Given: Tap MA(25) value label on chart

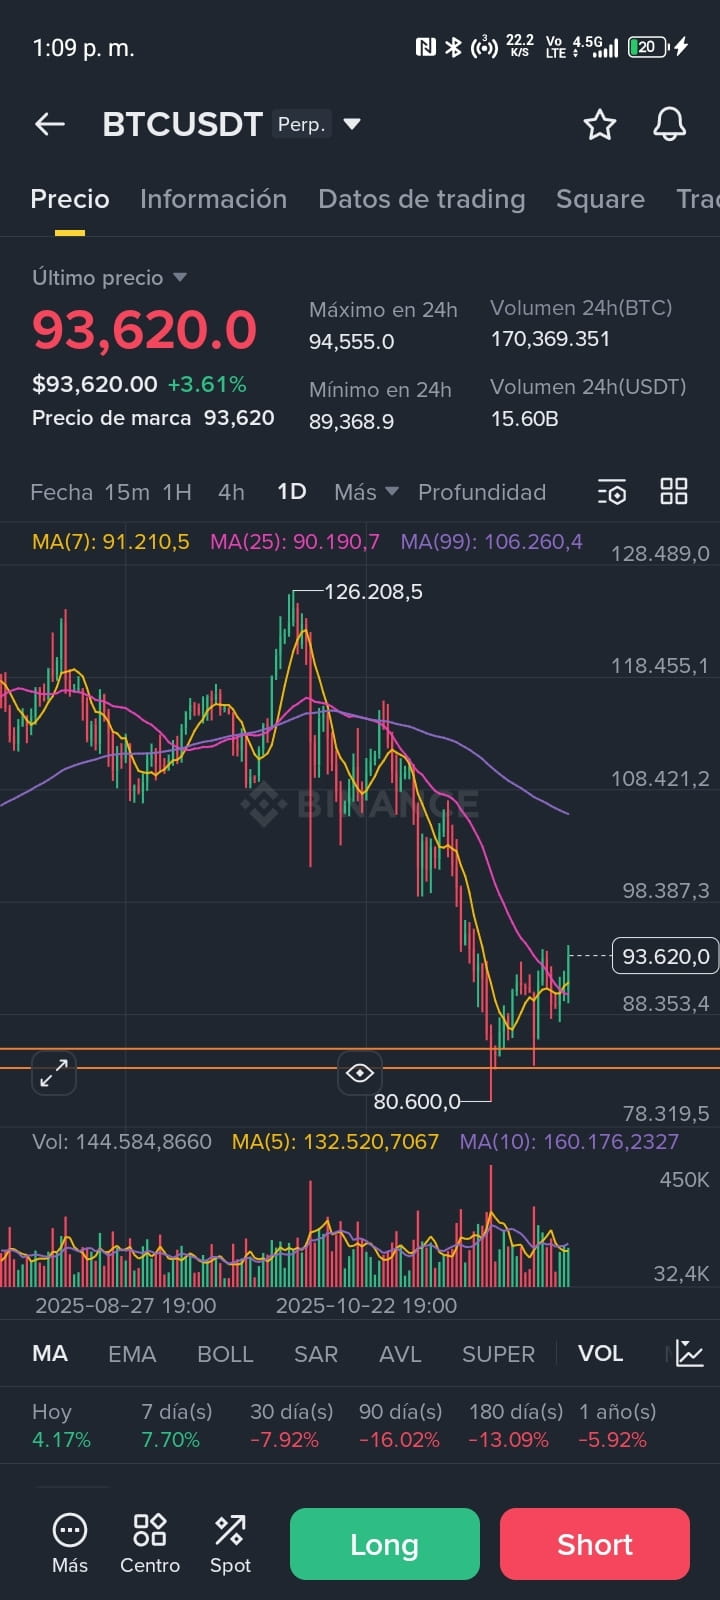Looking at the screenshot, I should (x=295, y=542).
